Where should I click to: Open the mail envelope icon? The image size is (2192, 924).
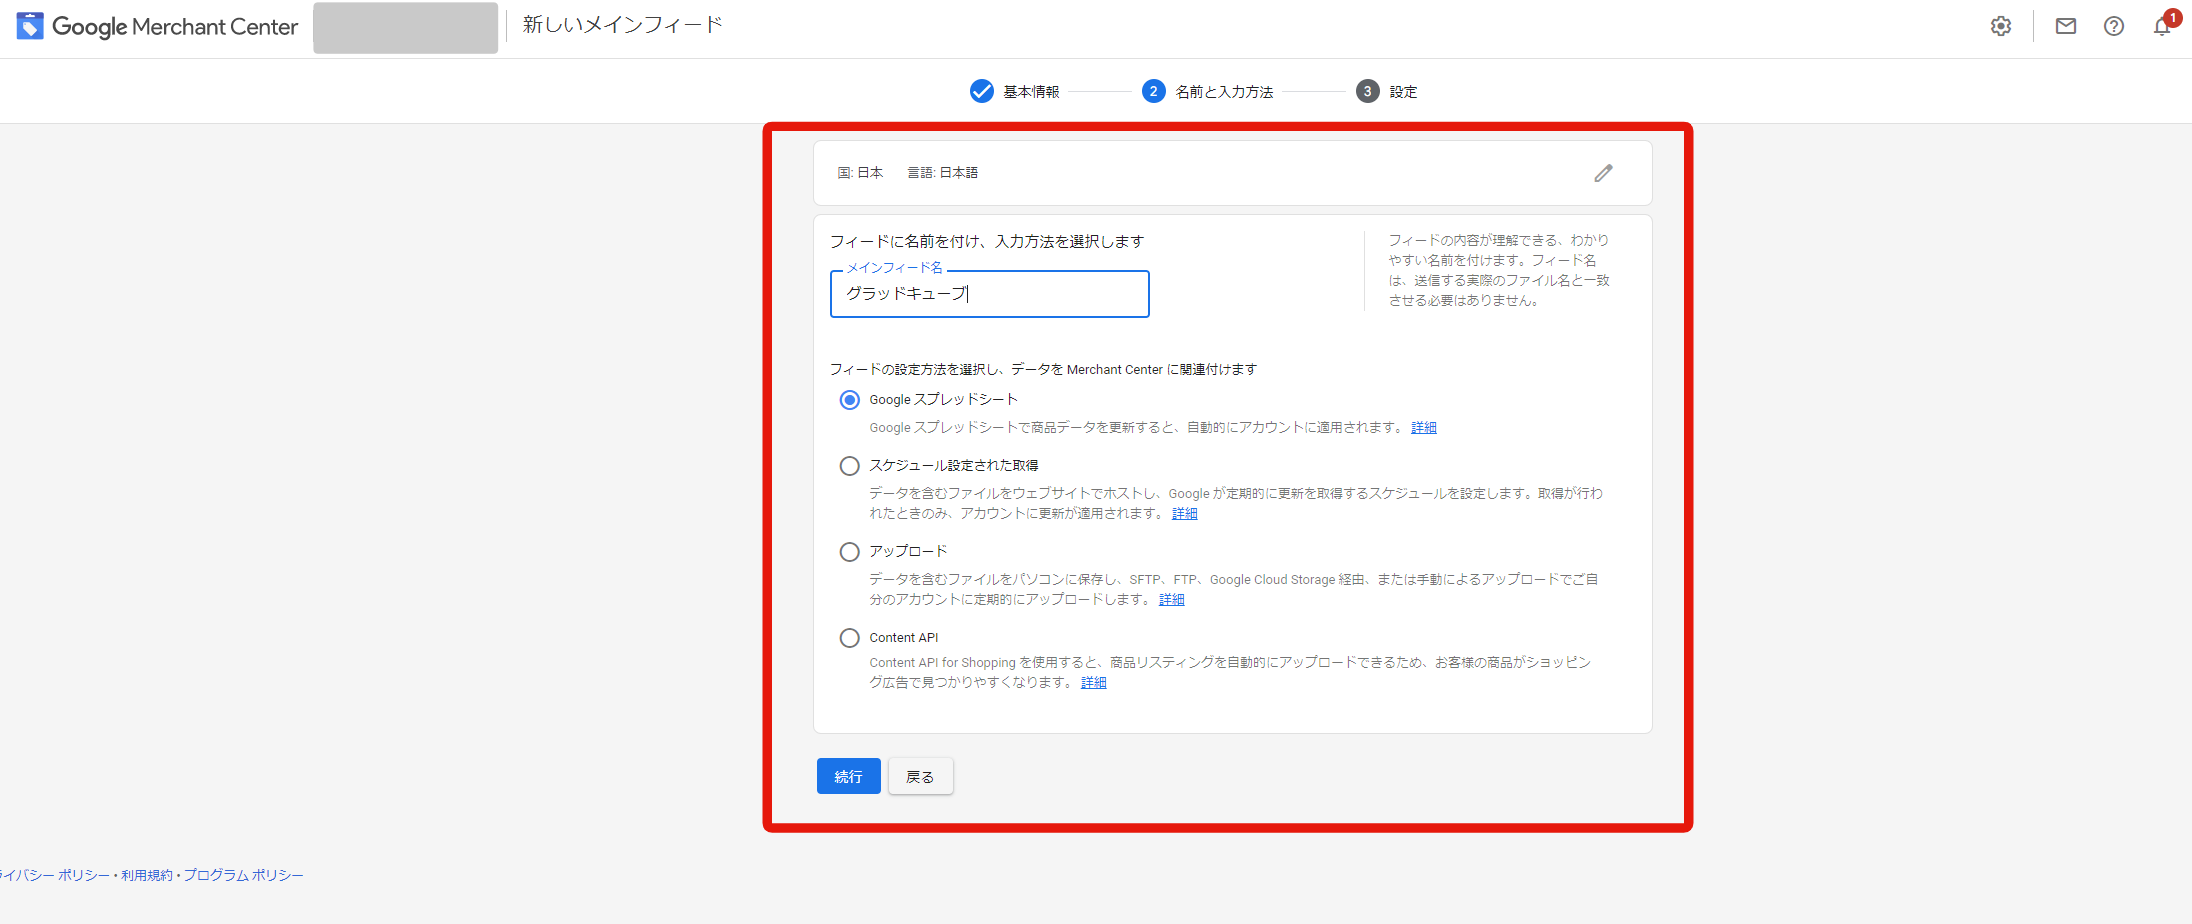click(2066, 27)
